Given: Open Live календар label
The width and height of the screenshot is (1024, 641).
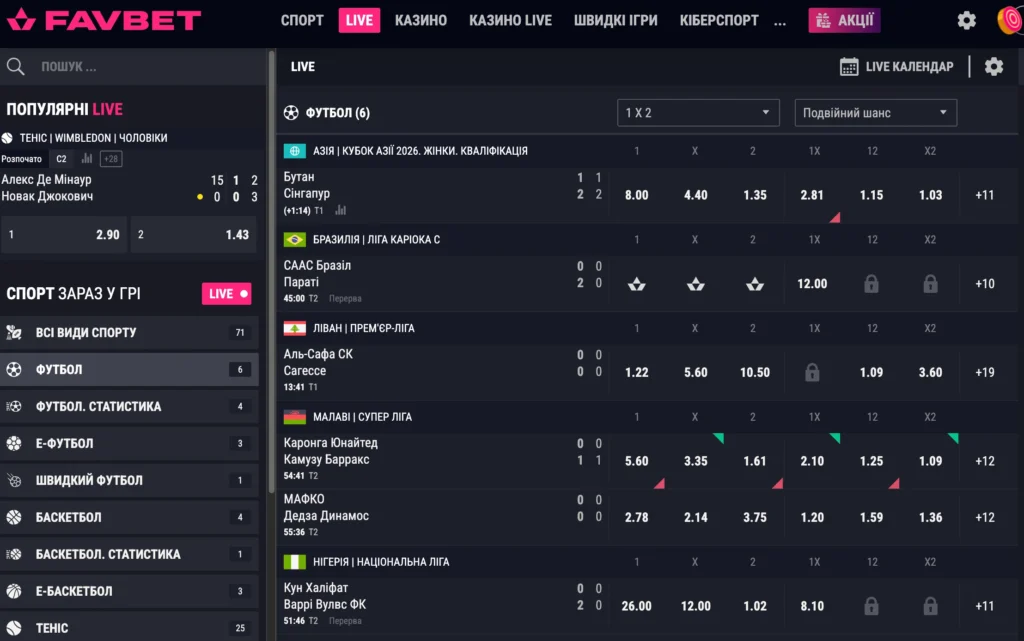Looking at the screenshot, I should coord(909,67).
